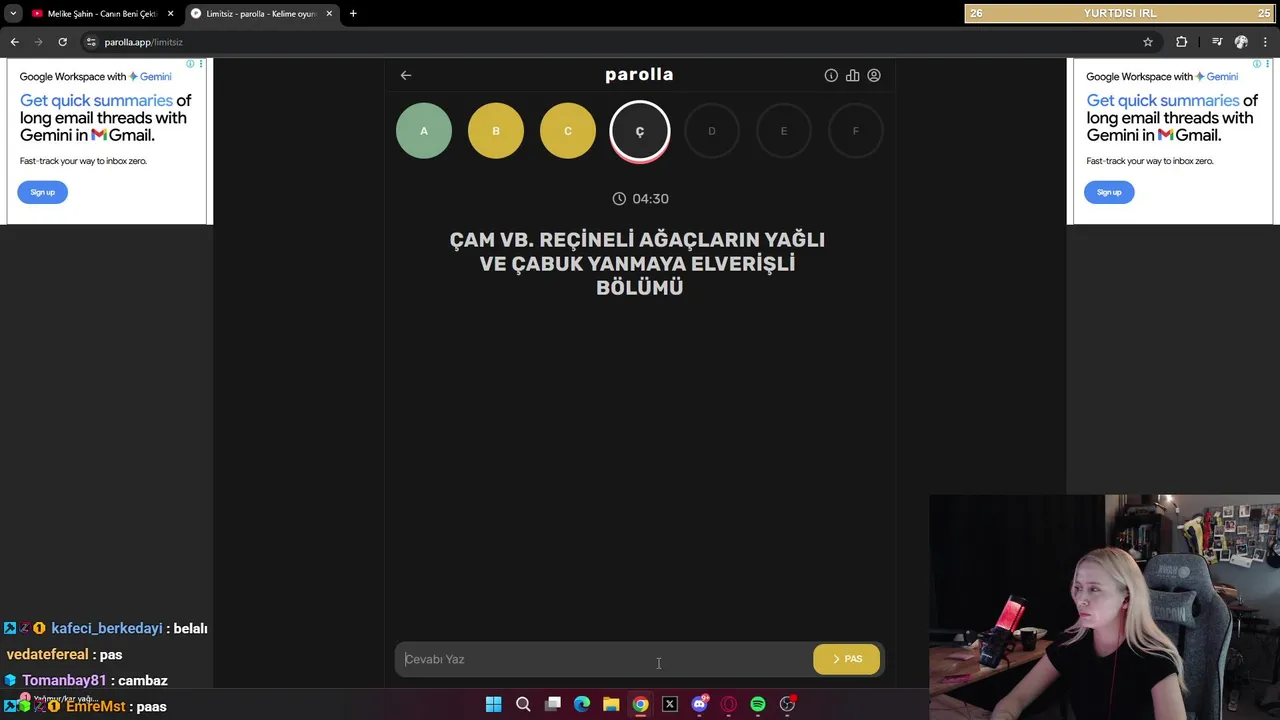Open the media controls icon
The width and height of the screenshot is (1280, 720).
[x=1217, y=42]
